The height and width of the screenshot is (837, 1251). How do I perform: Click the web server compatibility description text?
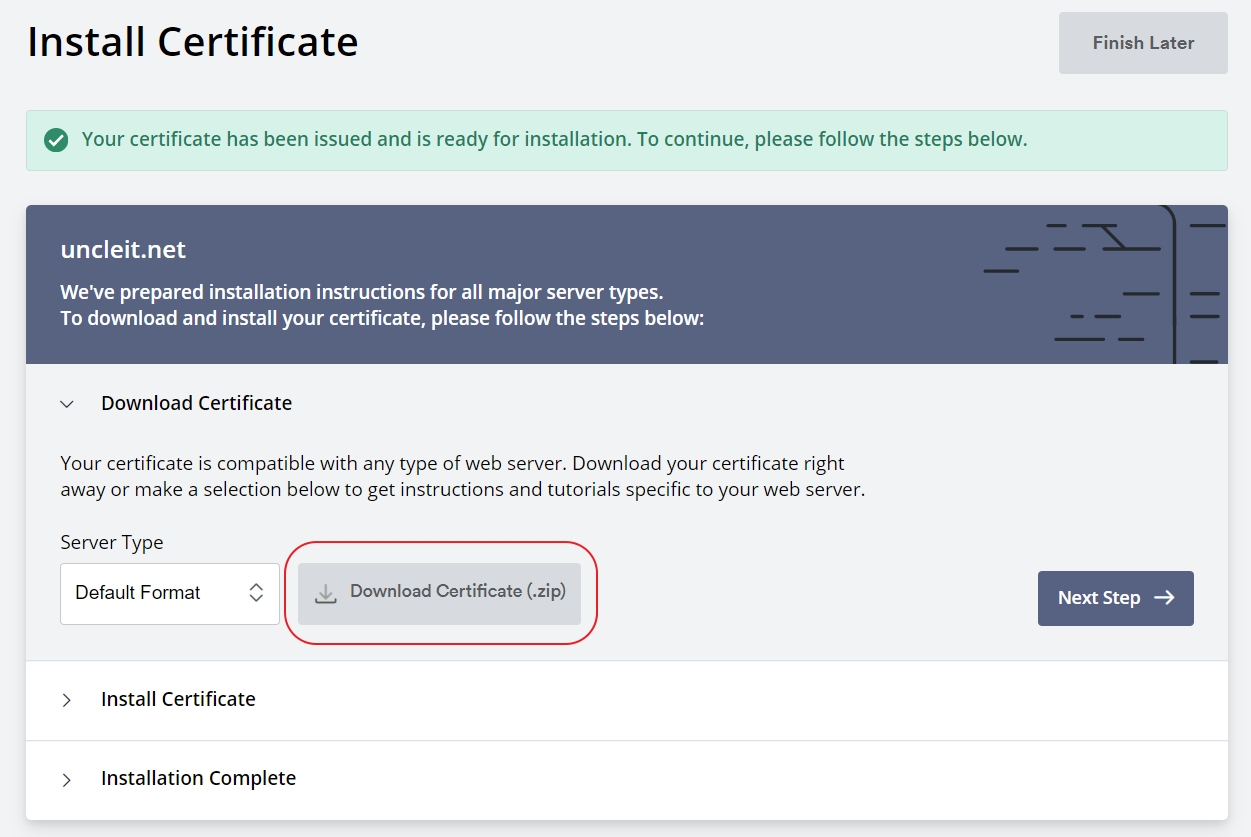point(462,477)
